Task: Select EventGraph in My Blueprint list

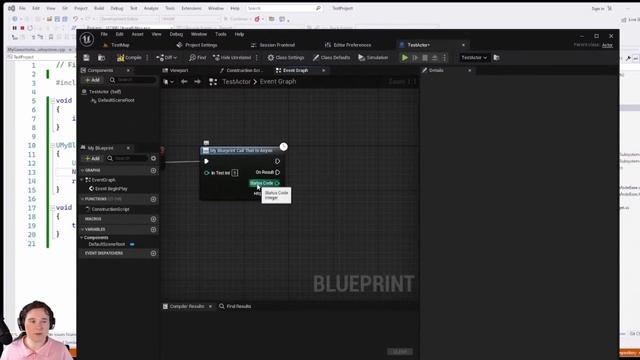Action: 100,180
